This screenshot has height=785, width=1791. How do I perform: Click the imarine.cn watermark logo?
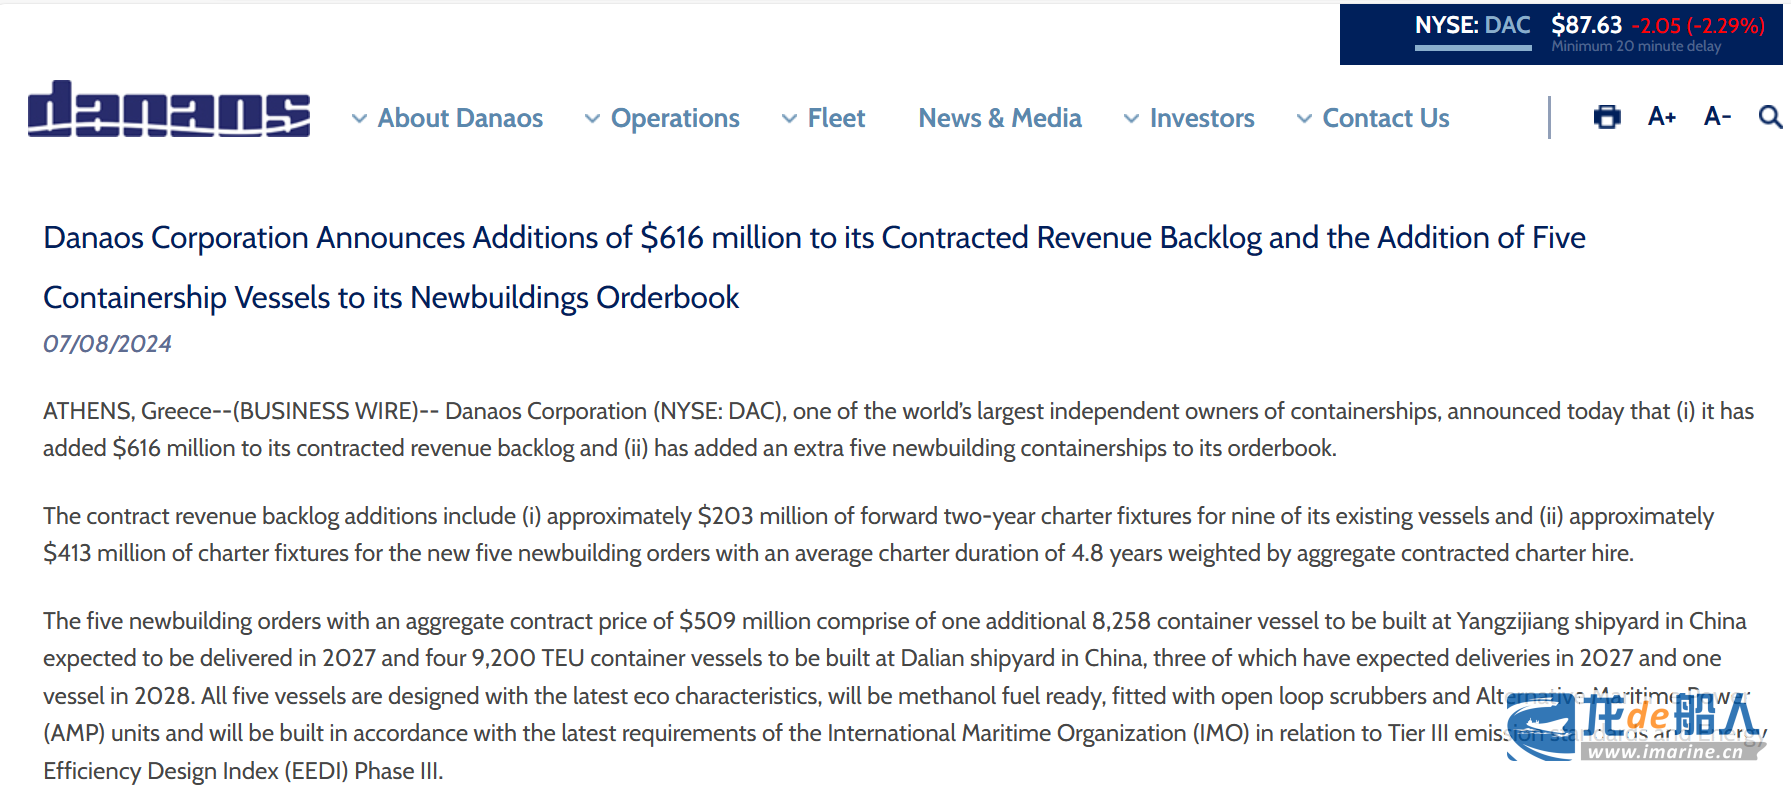(1635, 727)
